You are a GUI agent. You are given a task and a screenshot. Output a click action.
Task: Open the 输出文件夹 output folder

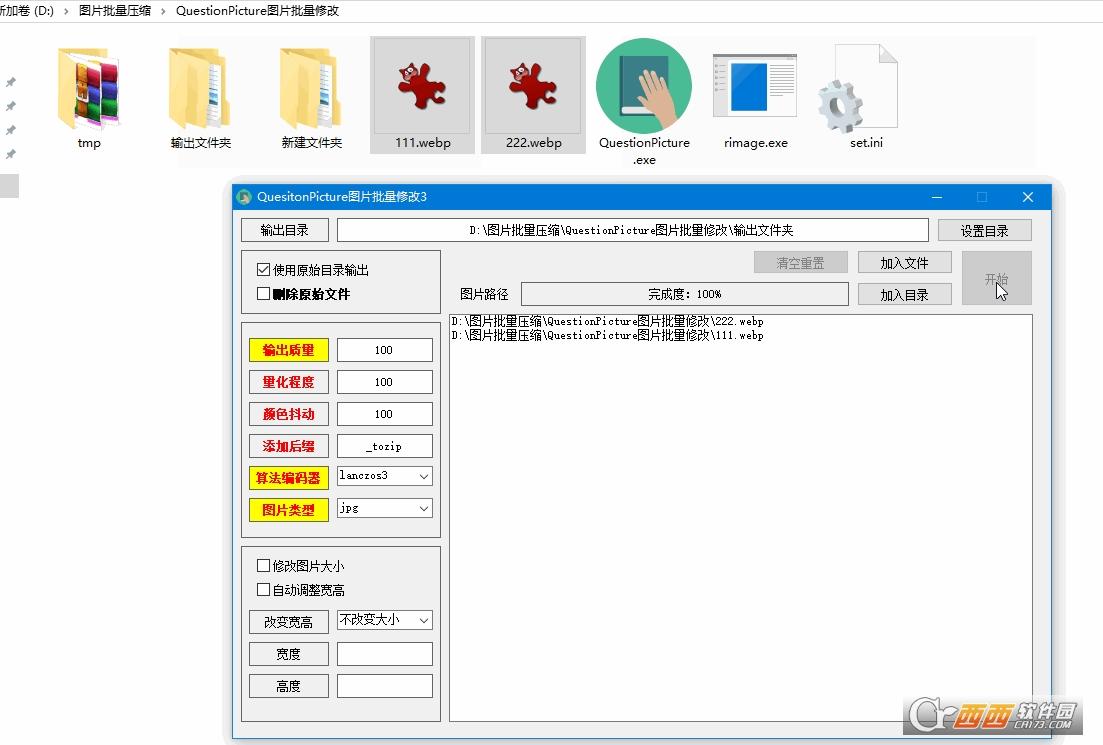pos(201,93)
